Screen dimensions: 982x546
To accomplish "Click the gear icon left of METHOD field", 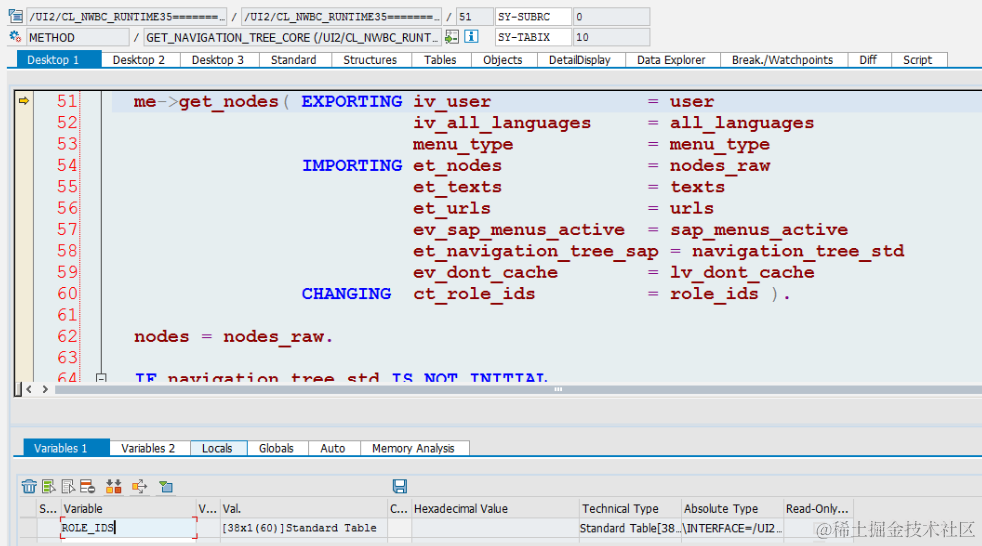I will (x=15, y=37).
